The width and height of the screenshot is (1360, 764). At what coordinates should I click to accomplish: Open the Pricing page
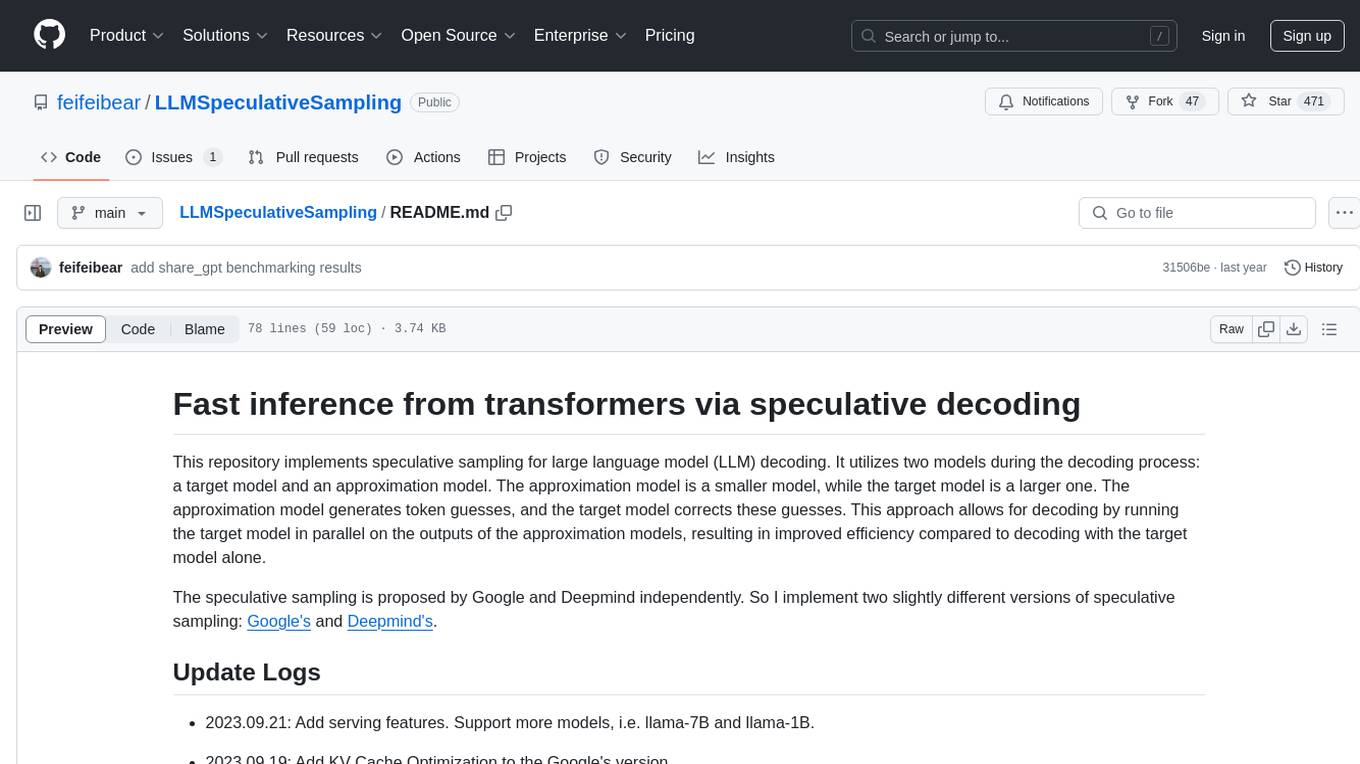670,35
